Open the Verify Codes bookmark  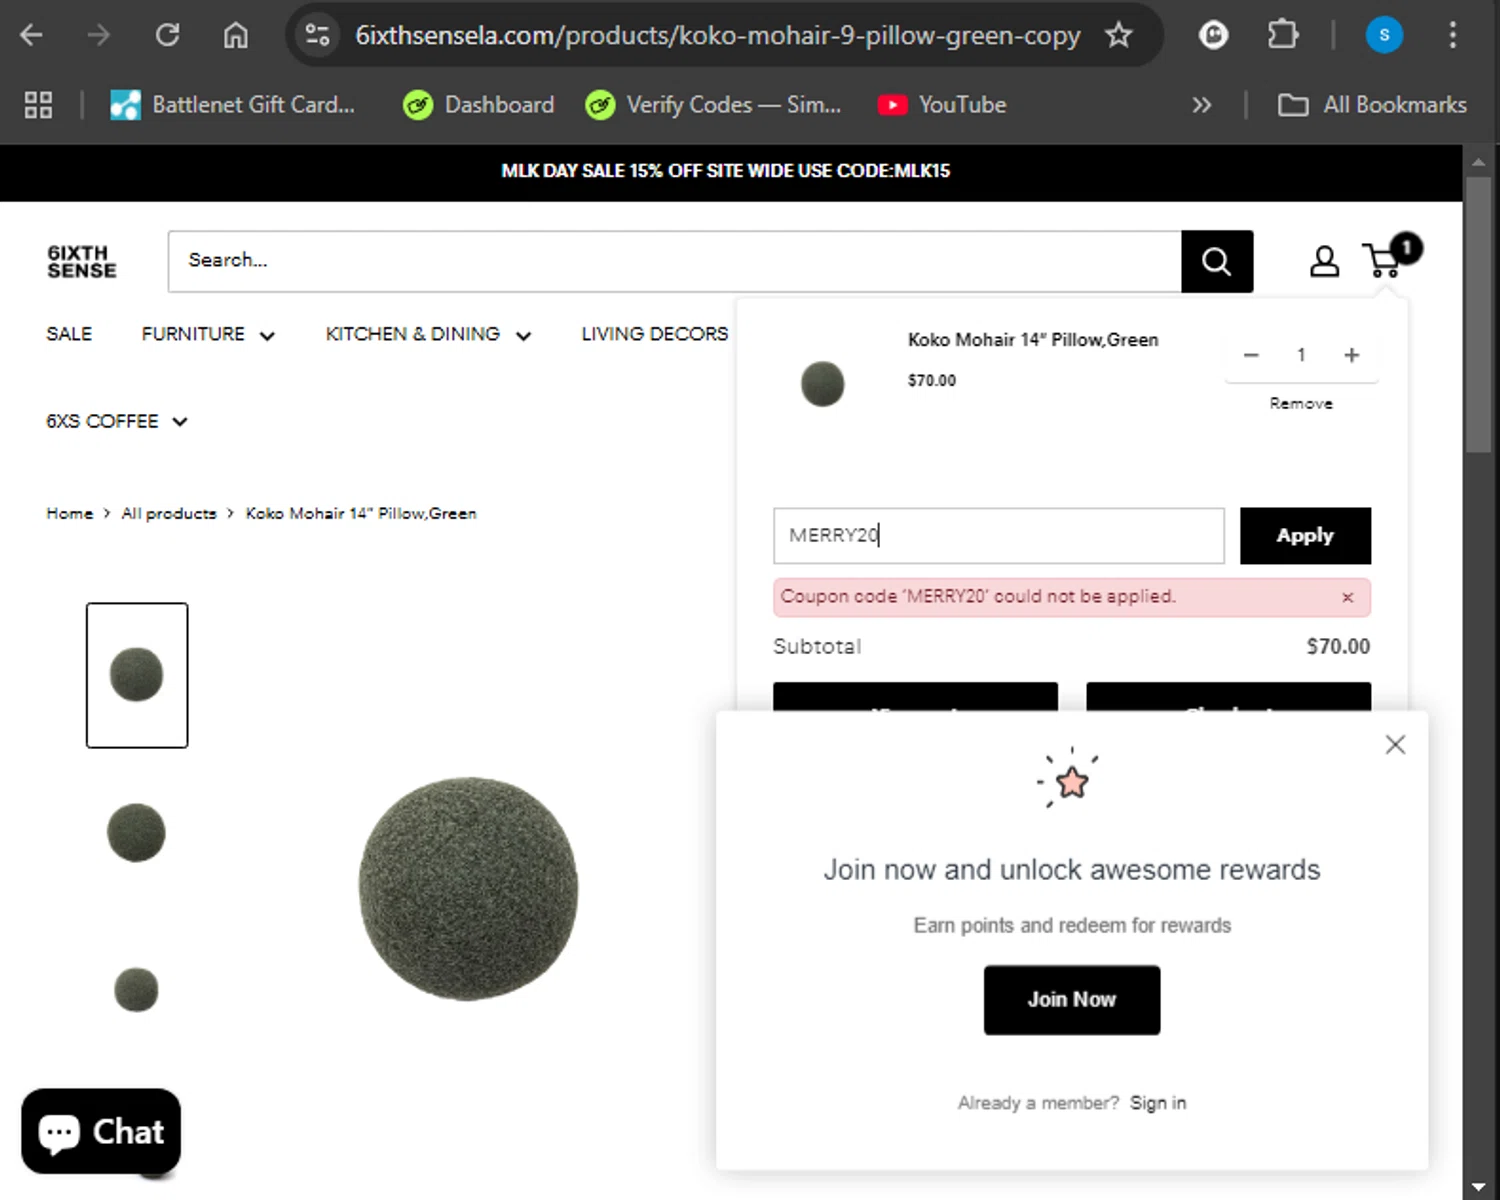[x=714, y=105]
